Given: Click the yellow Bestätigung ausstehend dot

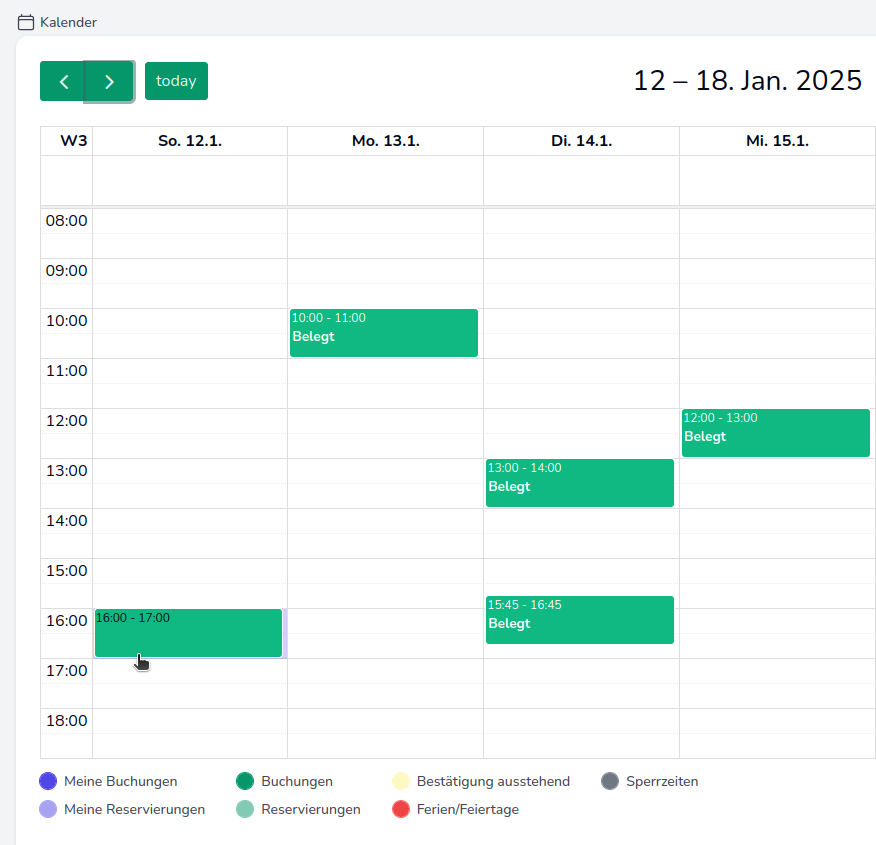Looking at the screenshot, I should pos(403,781).
